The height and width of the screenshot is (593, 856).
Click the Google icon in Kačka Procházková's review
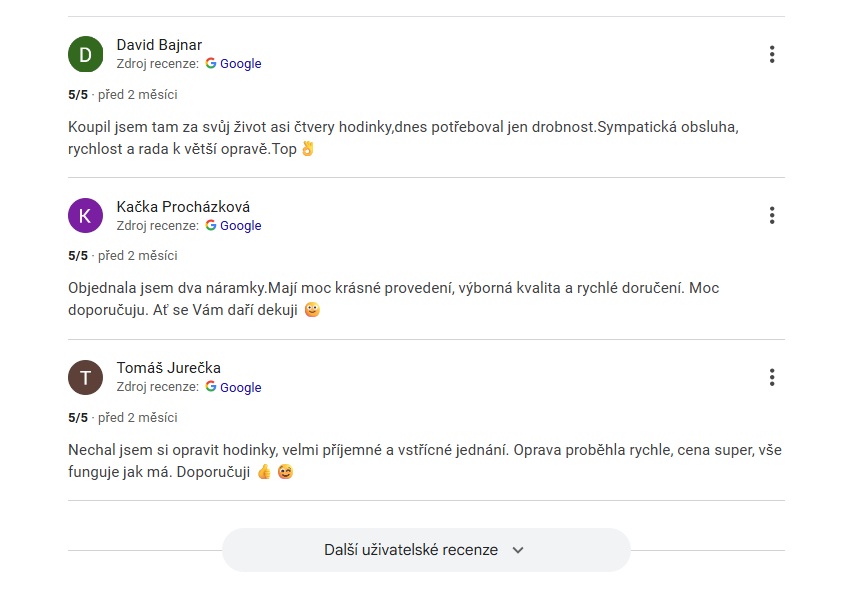pos(211,225)
